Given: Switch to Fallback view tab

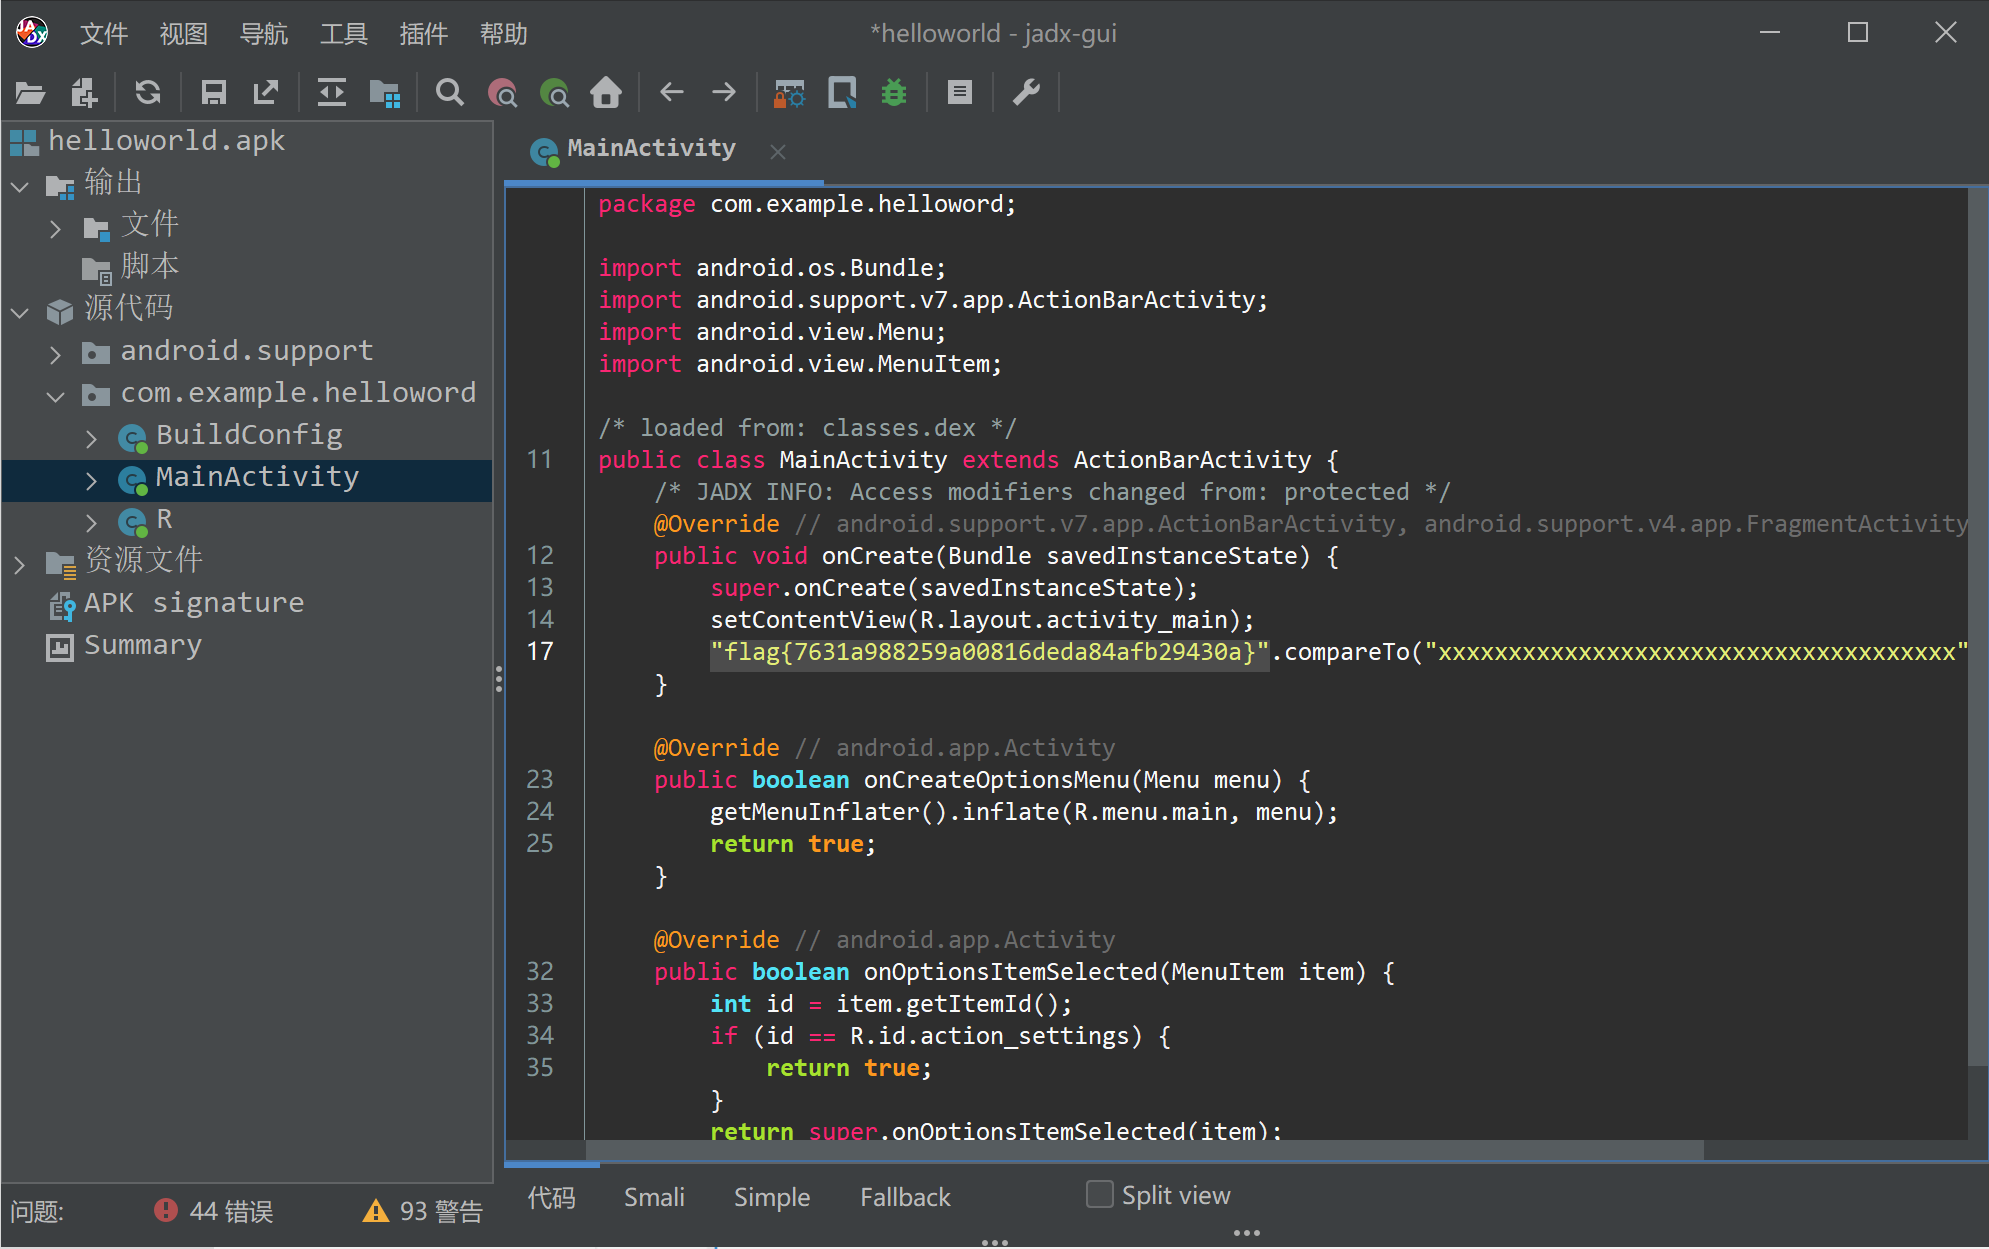Looking at the screenshot, I should click(905, 1197).
